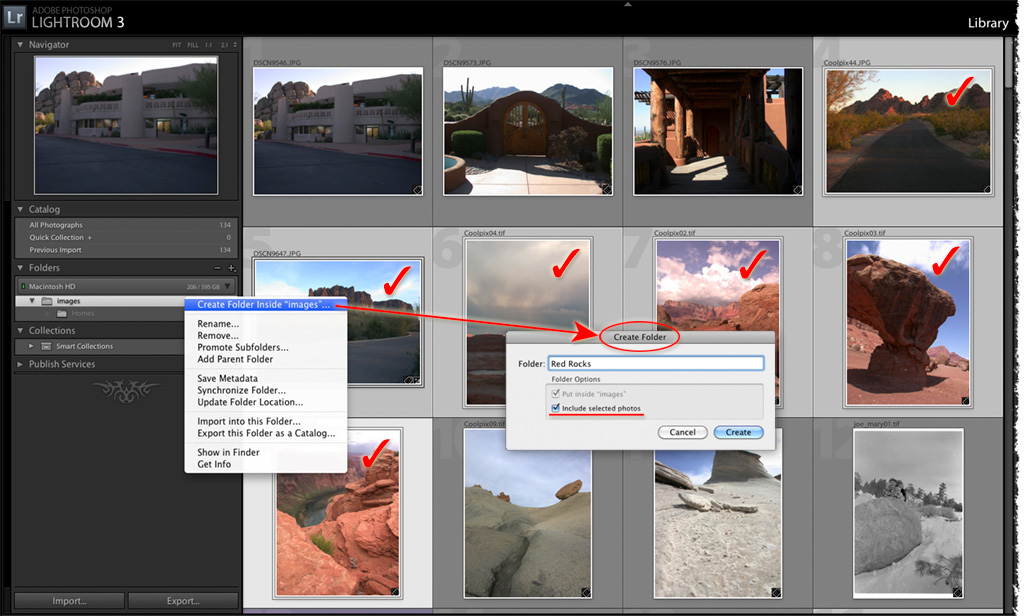This screenshot has height=616, width=1024.
Task: Click the Import... button
Action: [68, 600]
